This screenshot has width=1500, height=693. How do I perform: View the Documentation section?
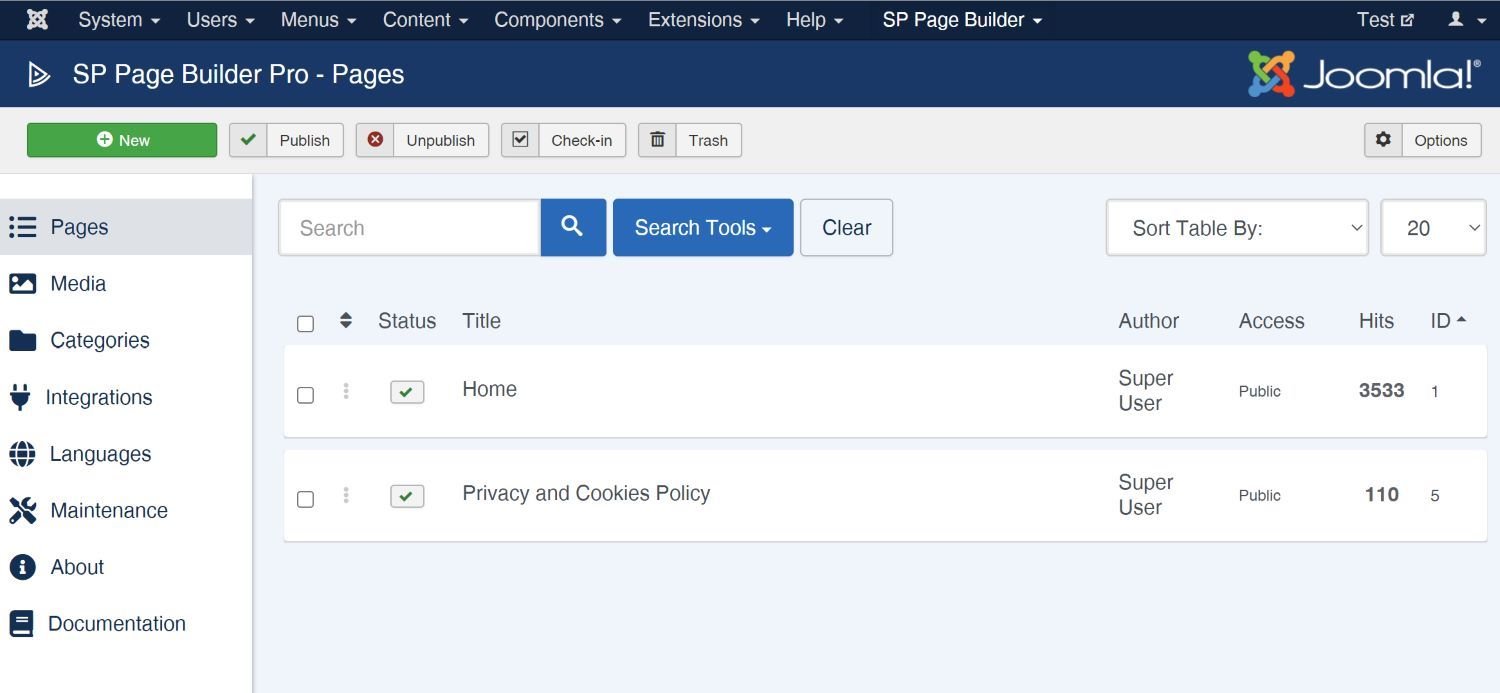117,623
